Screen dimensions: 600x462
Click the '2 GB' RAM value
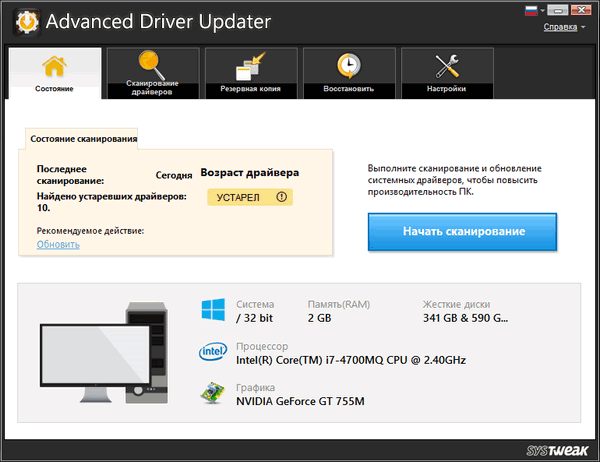pyautogui.click(x=320, y=318)
